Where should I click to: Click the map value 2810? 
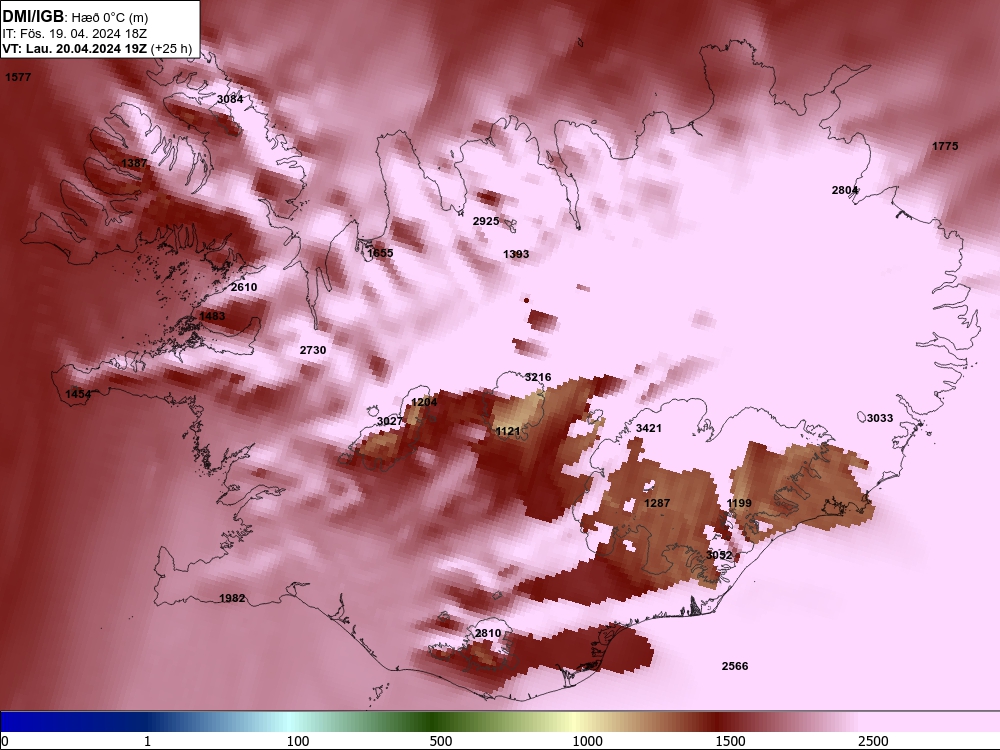(x=488, y=633)
